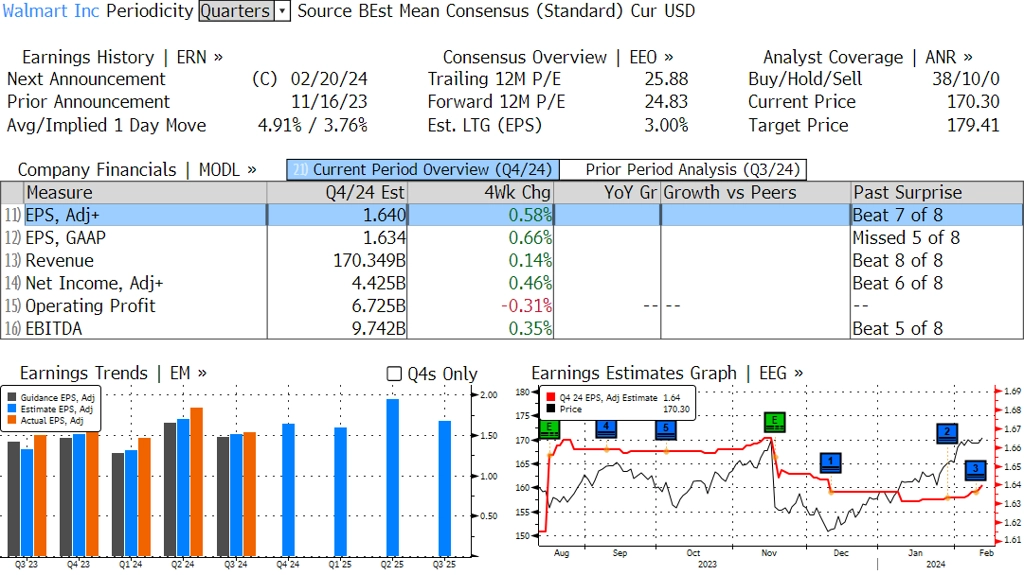Open Analyst Coverage ANR link
This screenshot has height=575, width=1024.
(x=867, y=58)
